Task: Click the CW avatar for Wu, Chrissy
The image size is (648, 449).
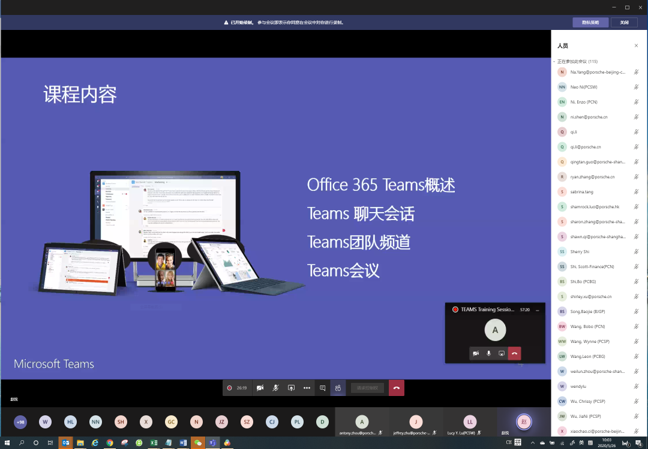Action: tap(562, 401)
